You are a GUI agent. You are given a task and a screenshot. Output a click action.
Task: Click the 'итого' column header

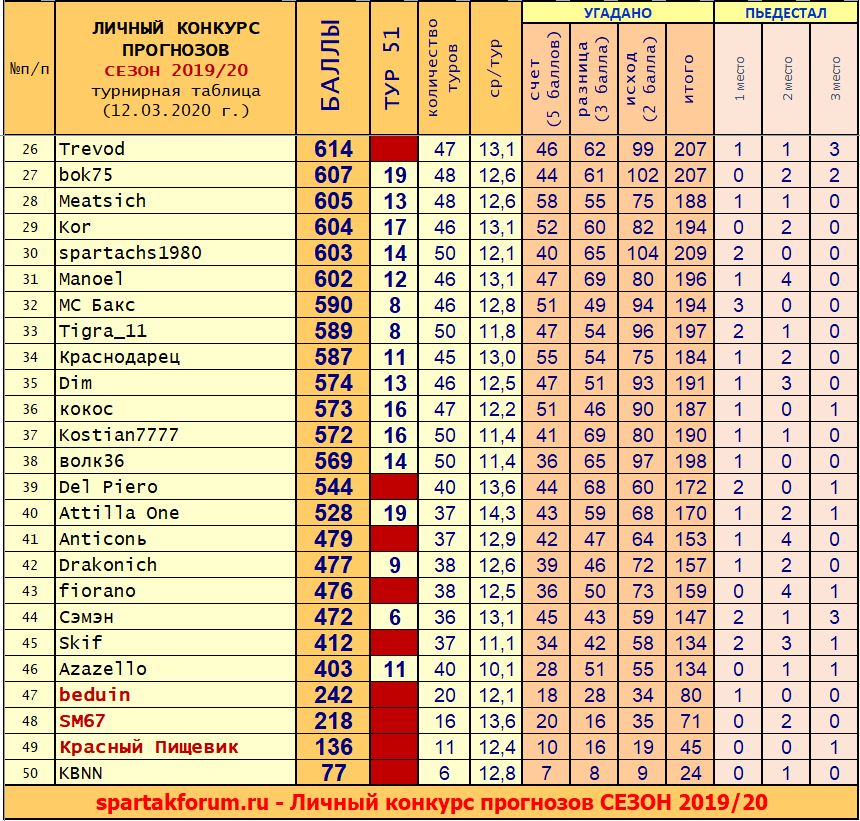point(689,78)
